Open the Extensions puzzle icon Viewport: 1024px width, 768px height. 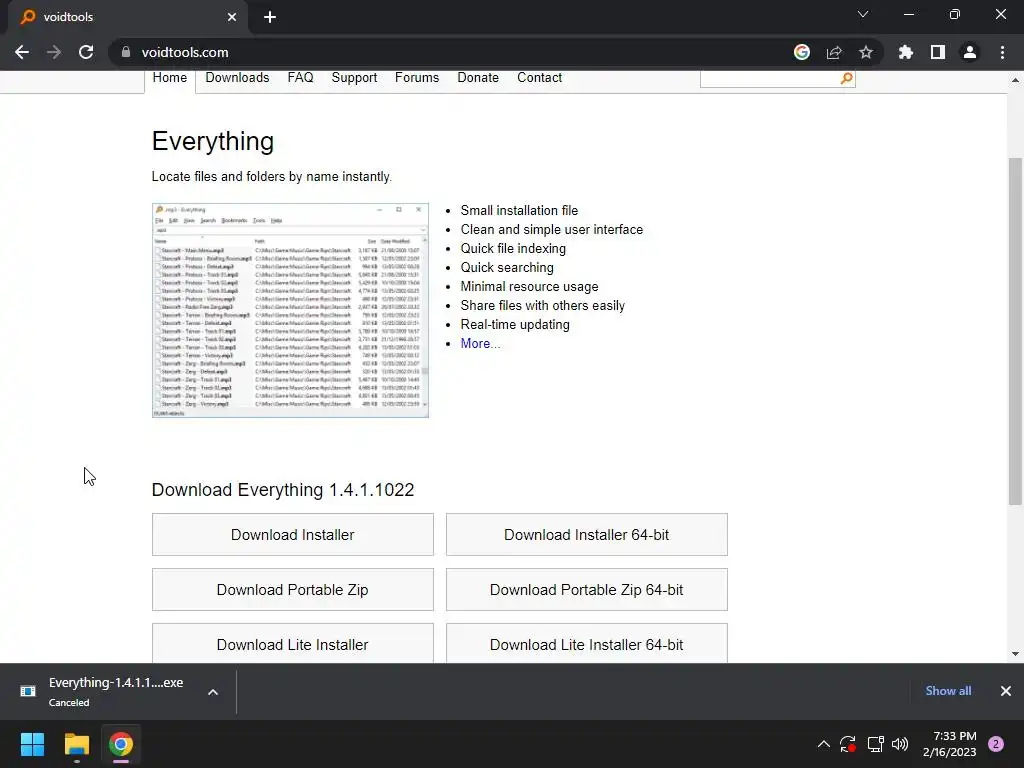tap(906, 52)
